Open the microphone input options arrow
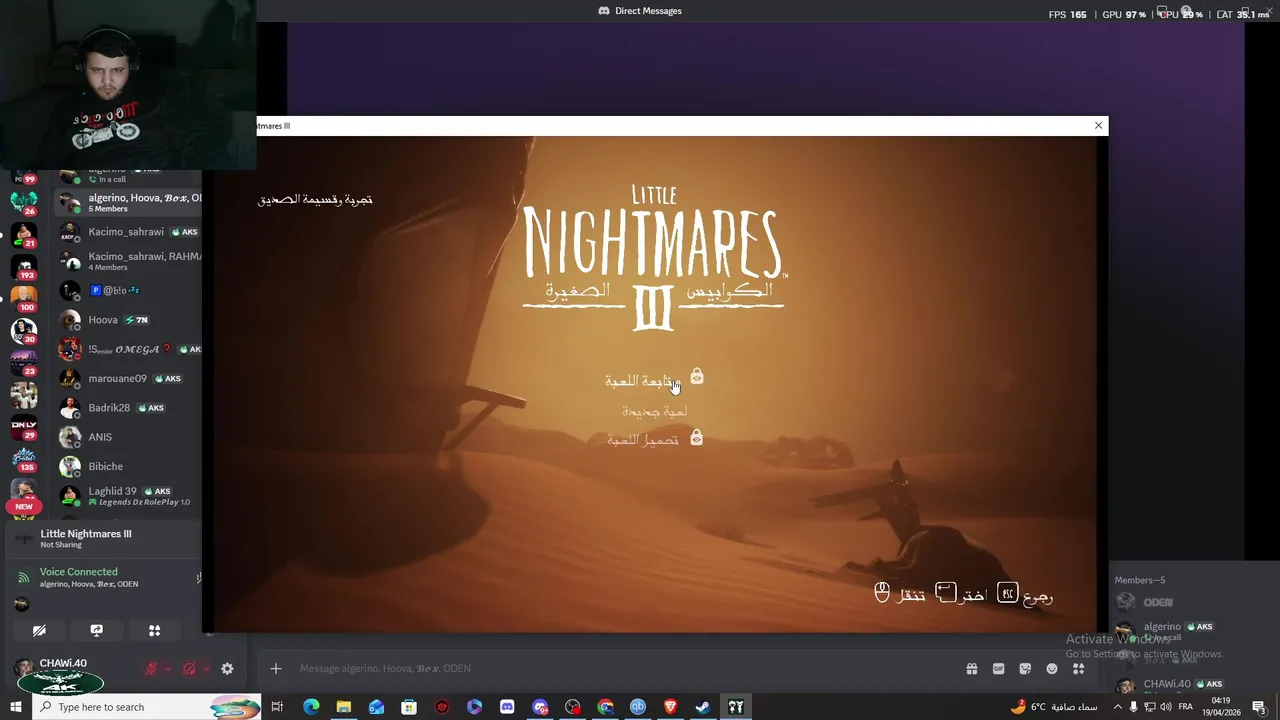 click(x=167, y=669)
